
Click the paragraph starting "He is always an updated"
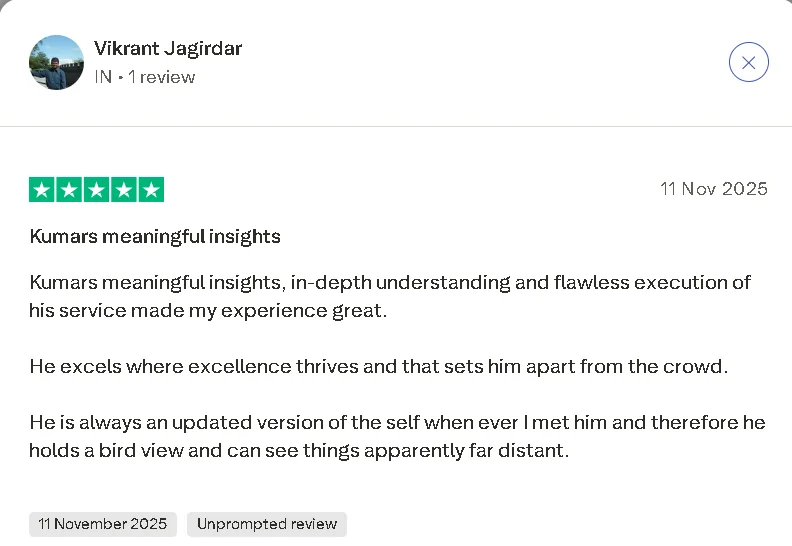pos(397,422)
